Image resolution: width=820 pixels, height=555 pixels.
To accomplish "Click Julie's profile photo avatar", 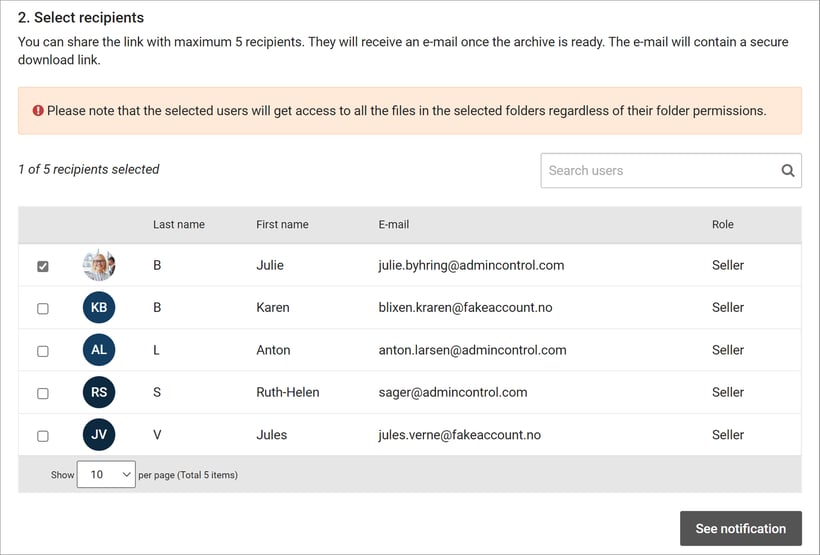I will pos(99,265).
